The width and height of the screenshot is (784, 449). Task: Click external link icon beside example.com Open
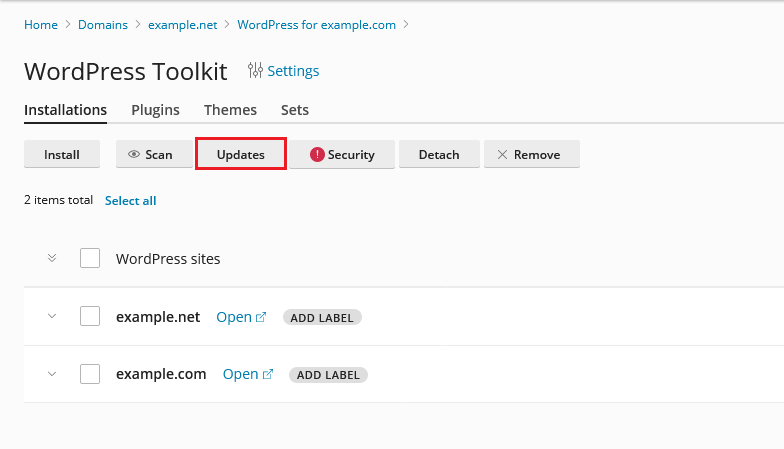[268, 374]
